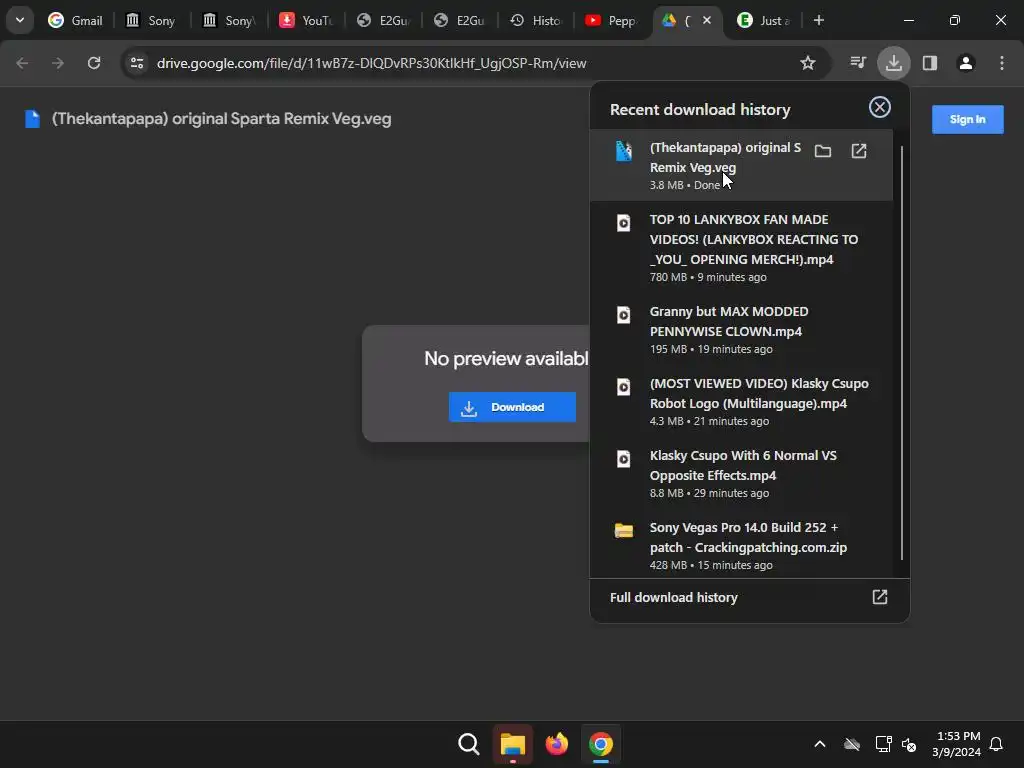Reload the current page
This screenshot has height=768, width=1024.
click(94, 63)
